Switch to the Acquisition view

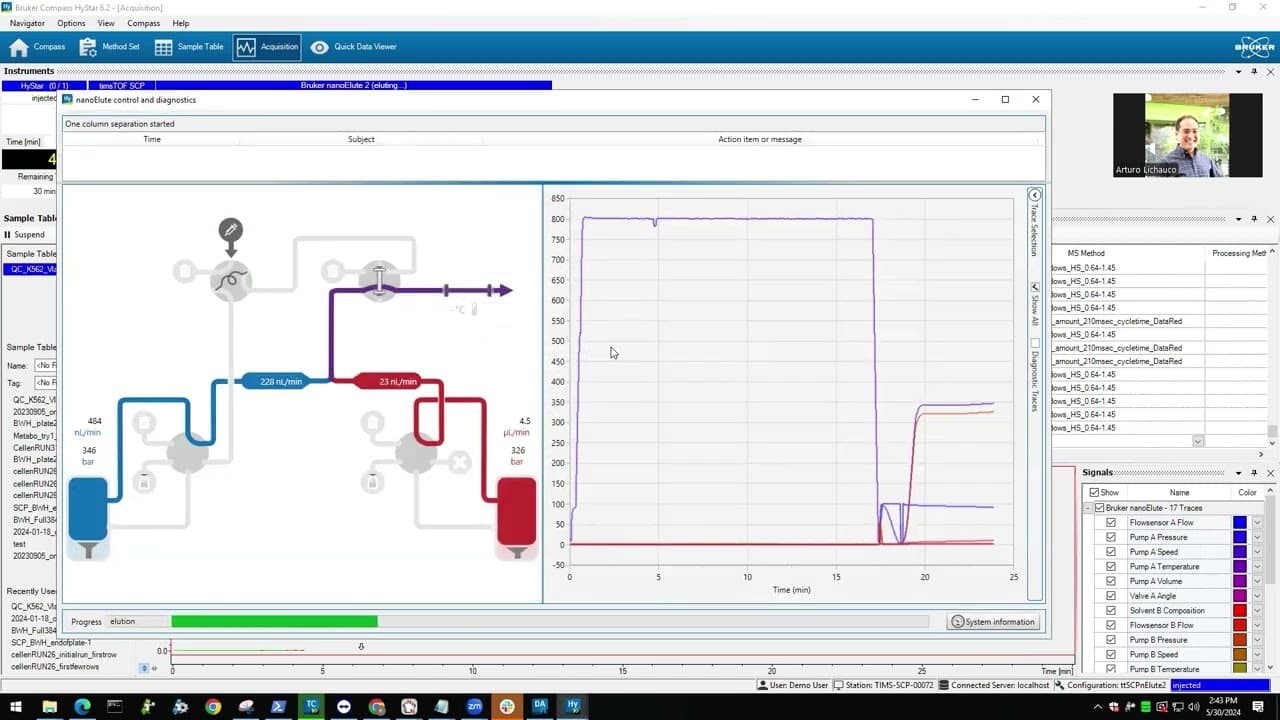point(267,47)
